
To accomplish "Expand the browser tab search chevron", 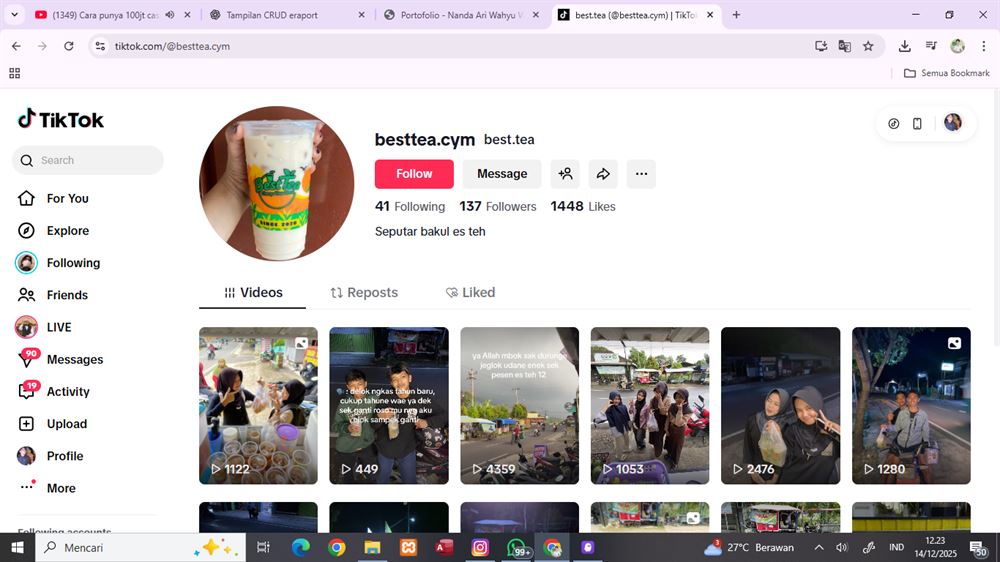I will (x=13, y=15).
